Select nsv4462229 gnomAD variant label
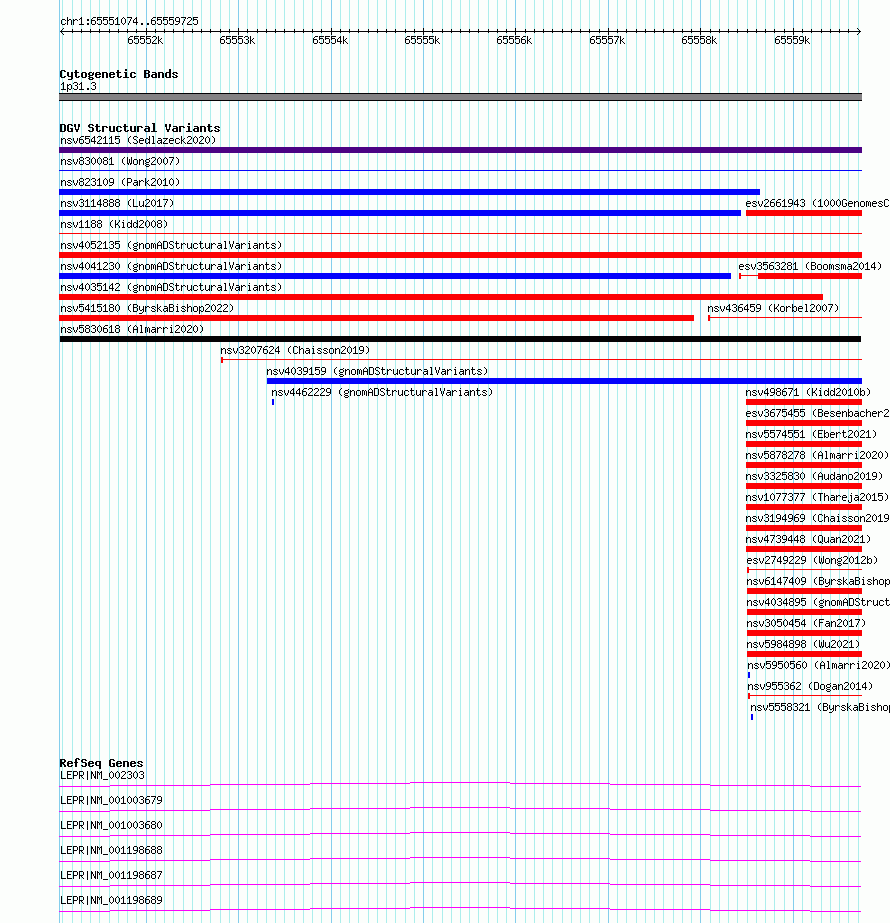Viewport: 890px width, 923px height. (382, 392)
